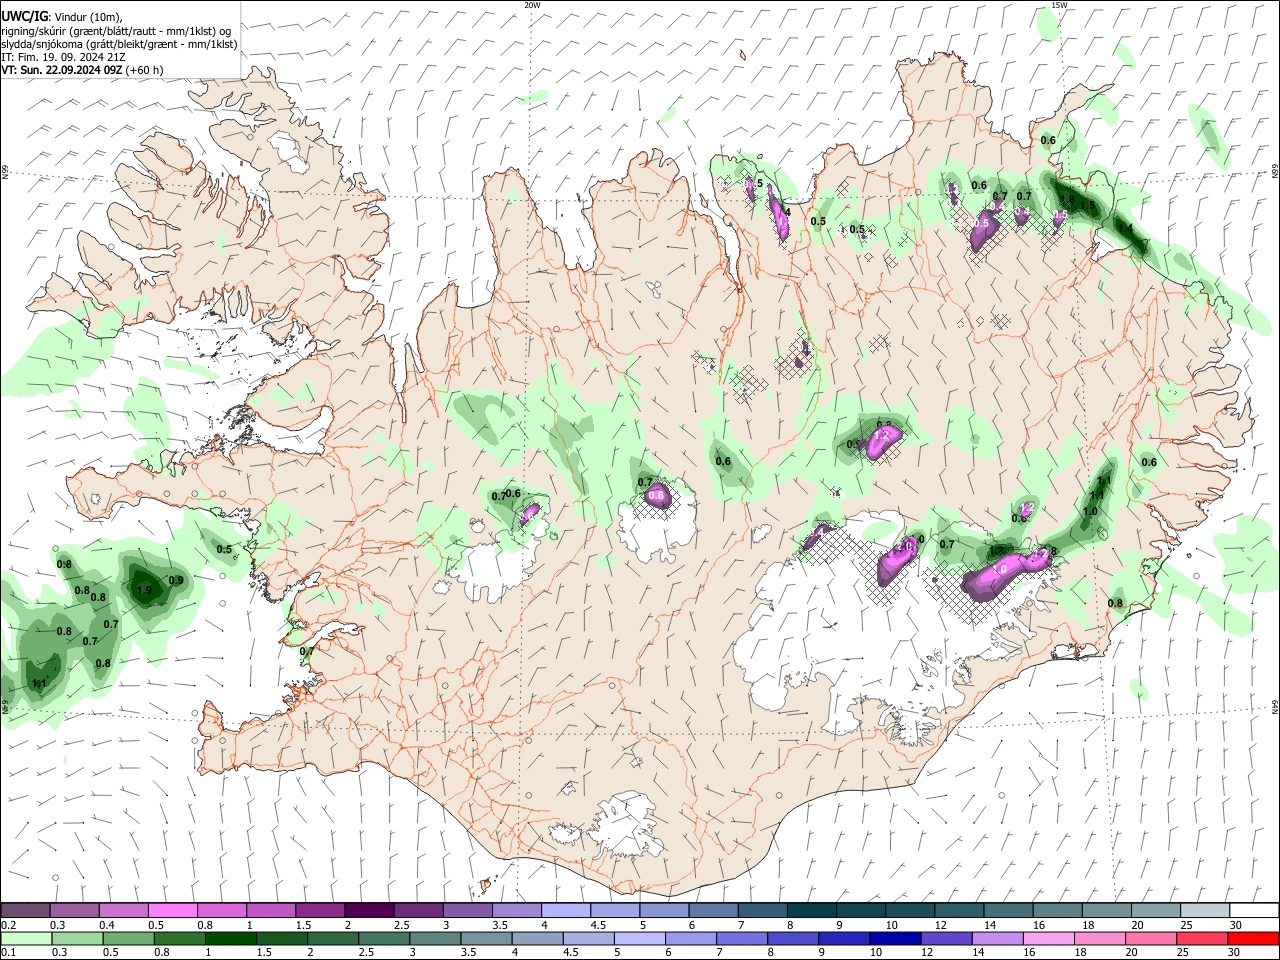The image size is (1280, 960).
Task: Click the '20' number label under lower legend
Action: [1133, 953]
